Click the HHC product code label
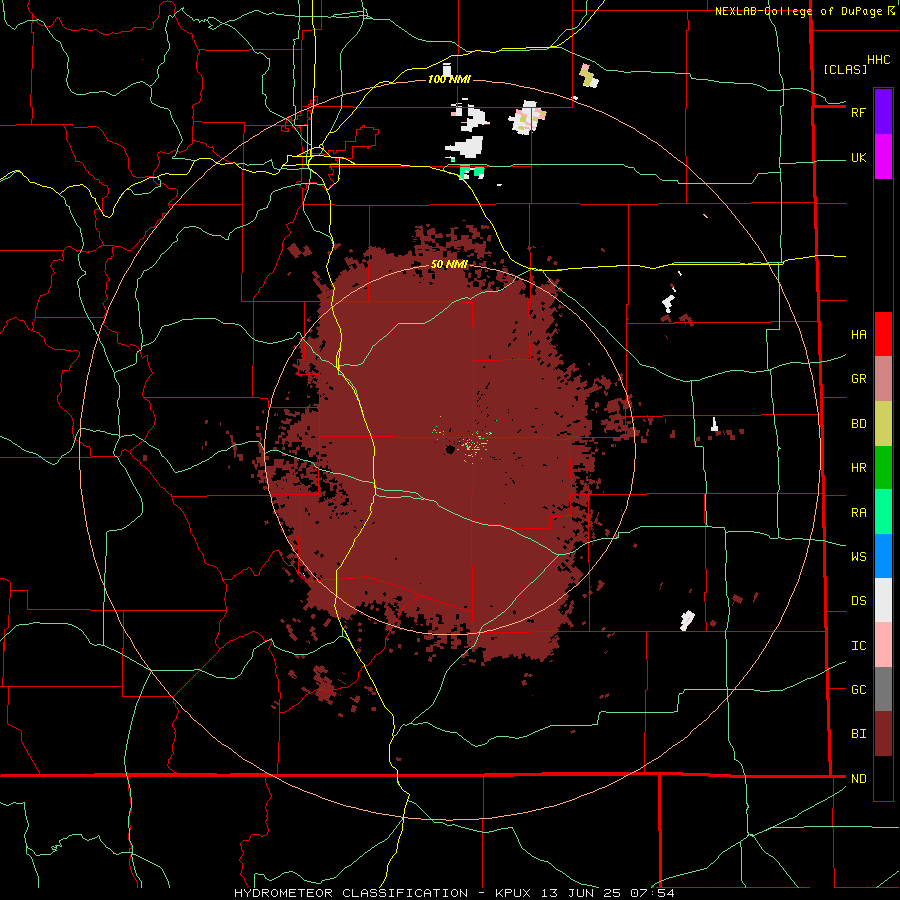Image resolution: width=900 pixels, height=900 pixels. [x=878, y=60]
